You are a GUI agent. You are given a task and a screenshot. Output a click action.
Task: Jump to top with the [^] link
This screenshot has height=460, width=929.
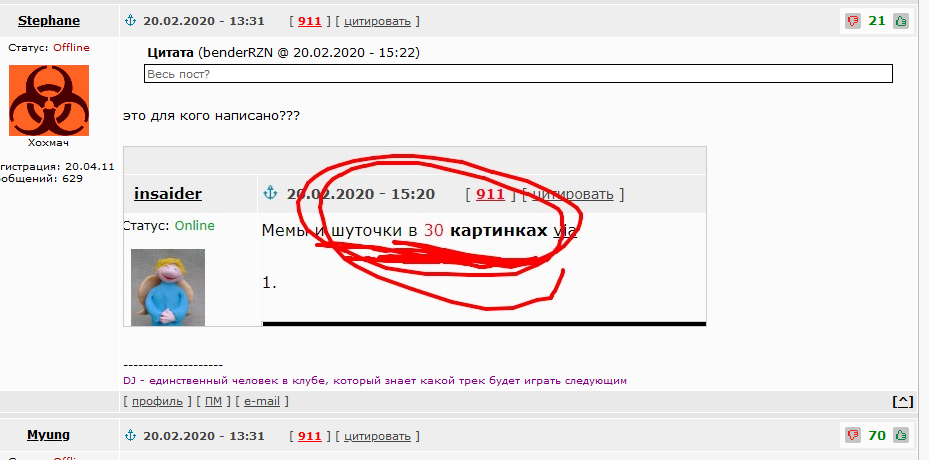tap(903, 401)
